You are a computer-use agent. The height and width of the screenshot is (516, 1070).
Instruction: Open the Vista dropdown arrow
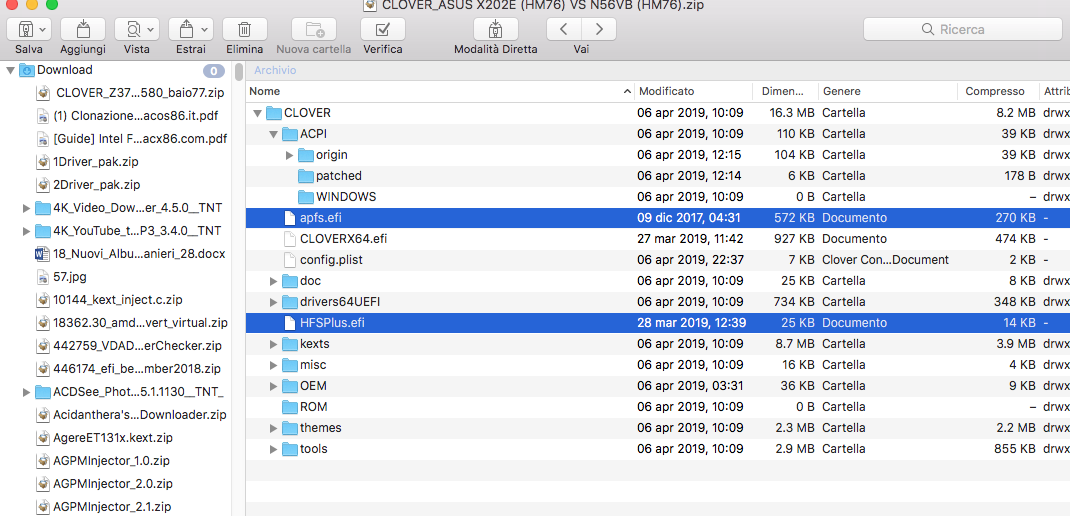point(150,30)
